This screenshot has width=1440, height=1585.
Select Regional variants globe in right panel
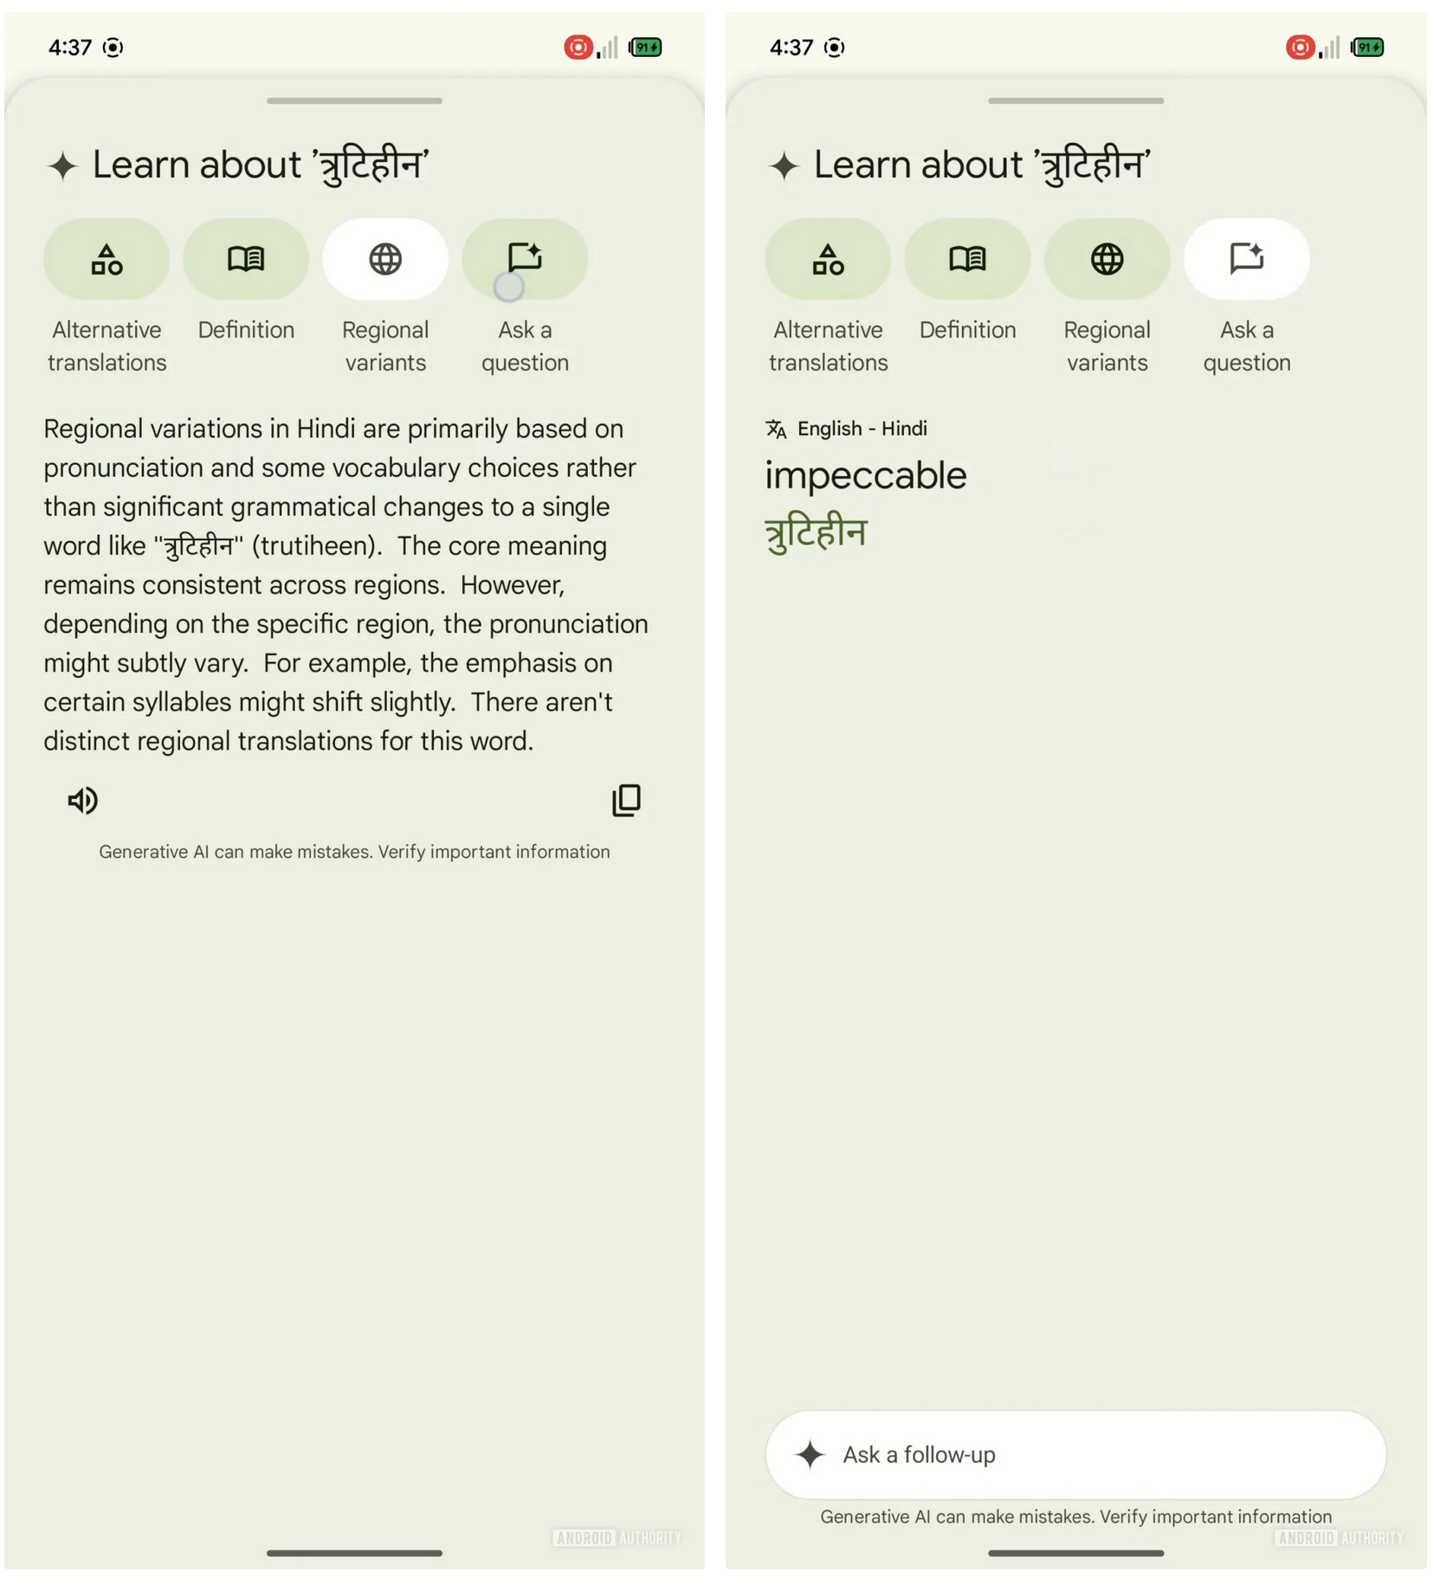(x=1107, y=260)
